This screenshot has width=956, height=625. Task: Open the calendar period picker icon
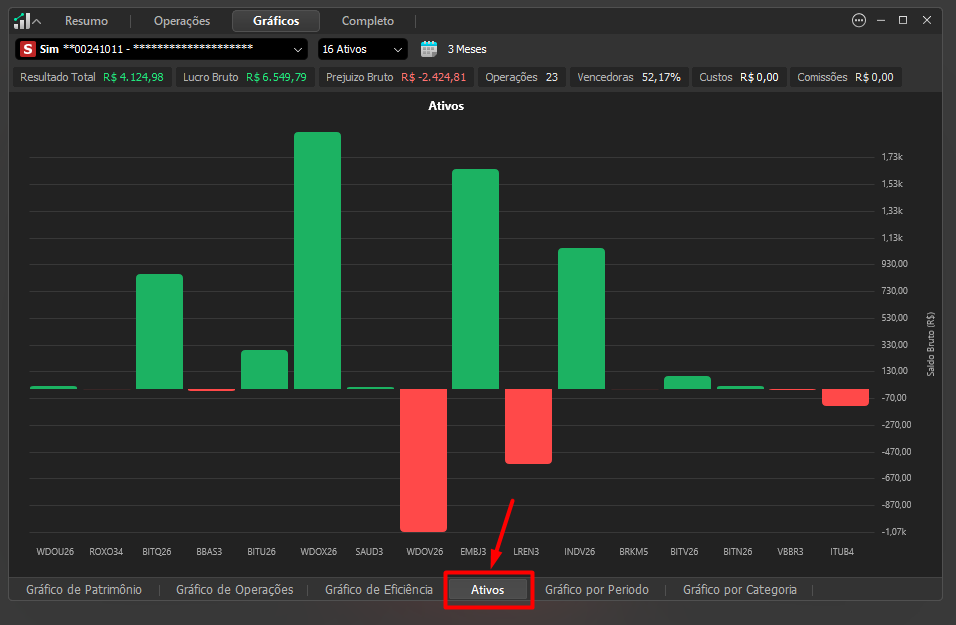(x=429, y=49)
